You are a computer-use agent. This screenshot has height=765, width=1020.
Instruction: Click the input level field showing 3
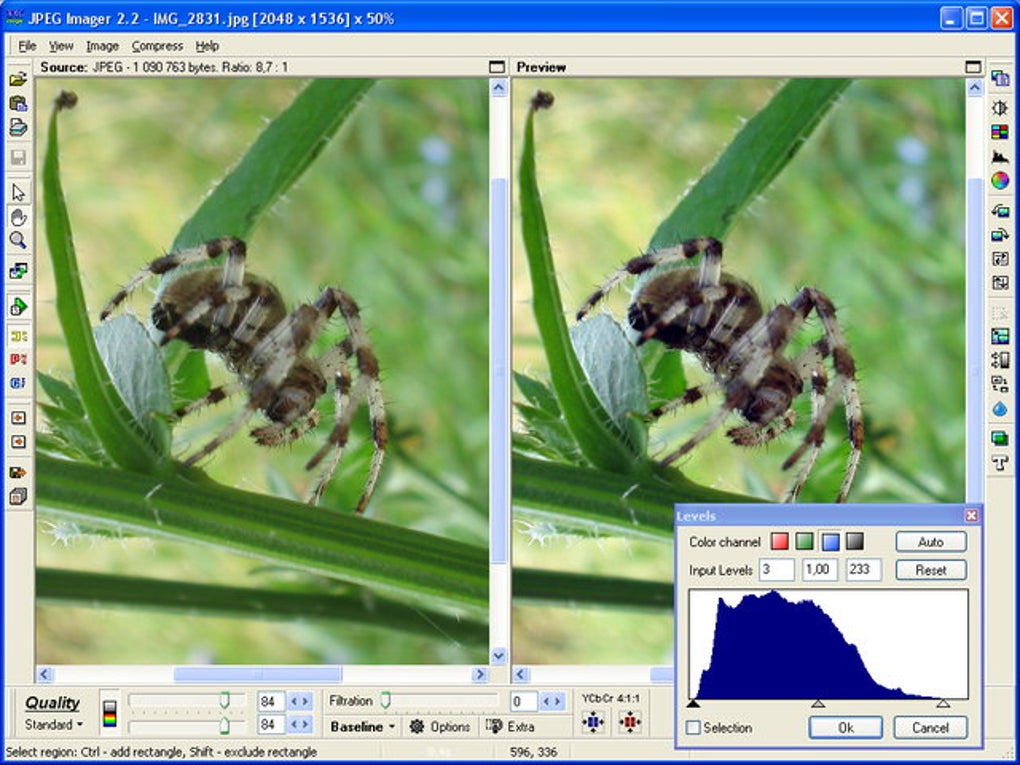pyautogui.click(x=776, y=570)
